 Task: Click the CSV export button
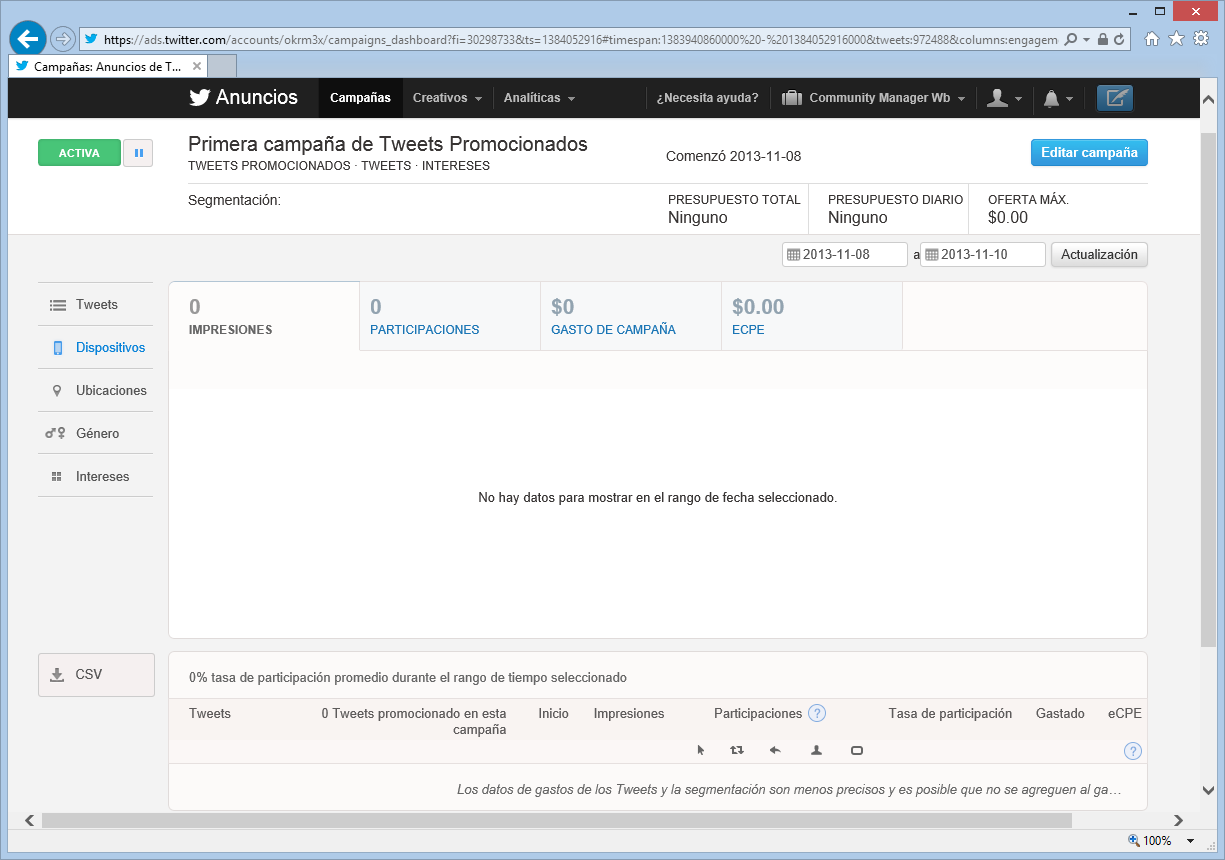96,675
